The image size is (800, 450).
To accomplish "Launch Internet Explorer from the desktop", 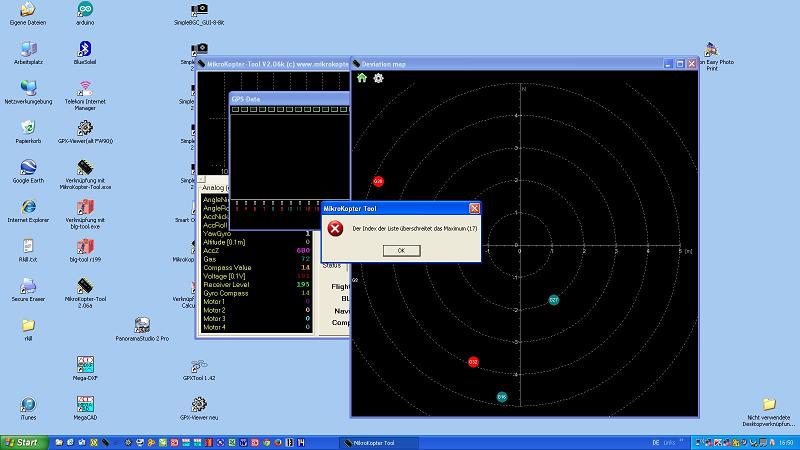I will (x=28, y=211).
